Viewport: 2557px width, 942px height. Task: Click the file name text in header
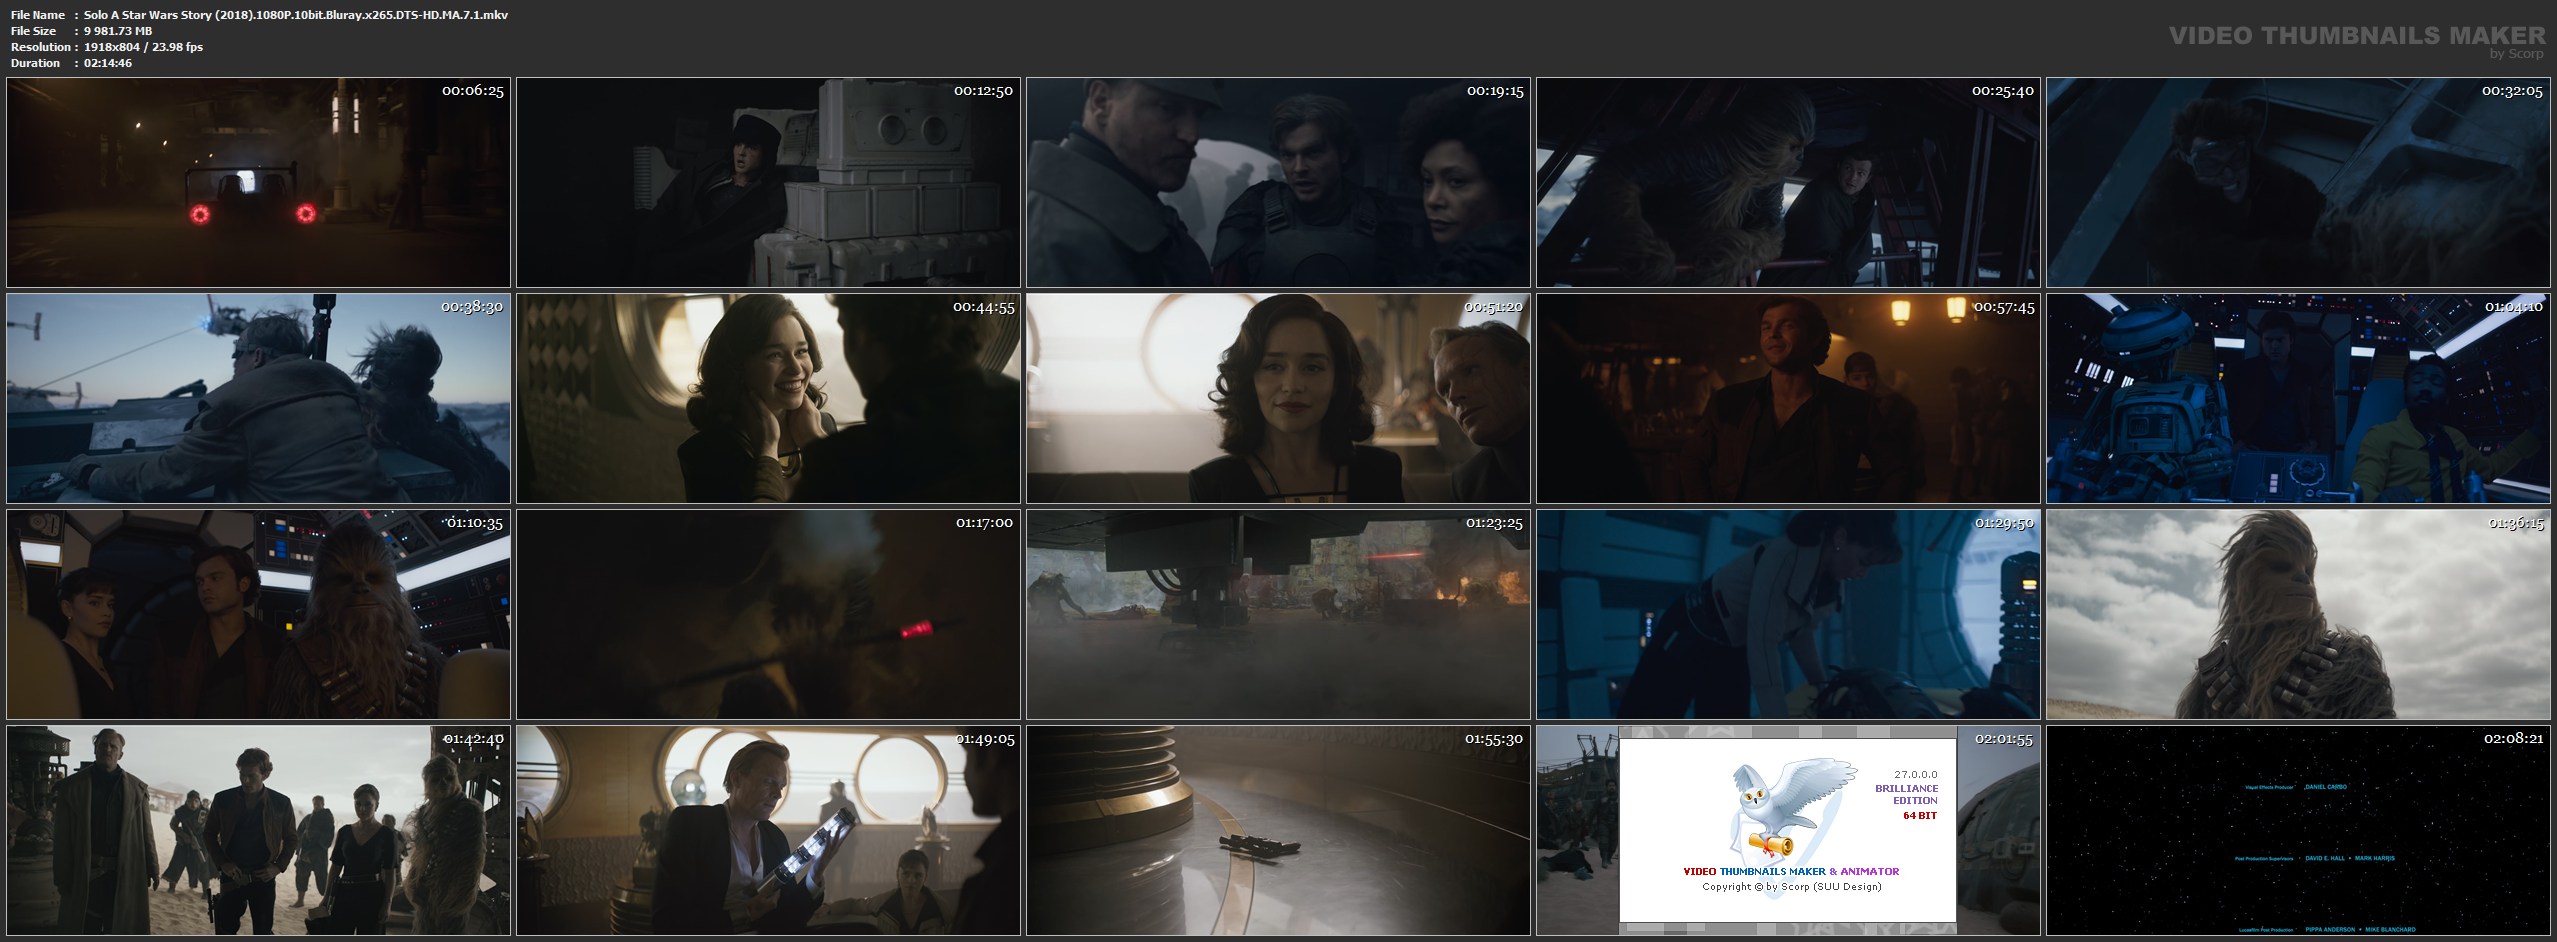click(x=295, y=15)
